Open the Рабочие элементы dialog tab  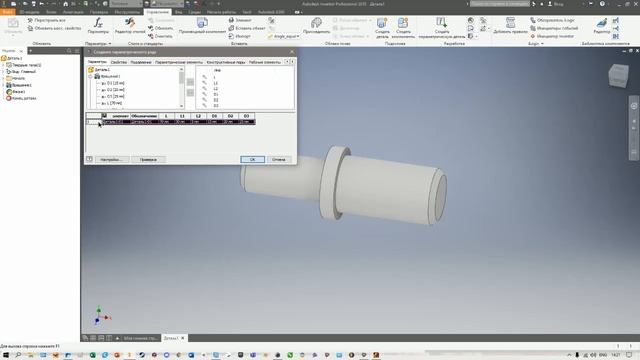tap(264, 62)
